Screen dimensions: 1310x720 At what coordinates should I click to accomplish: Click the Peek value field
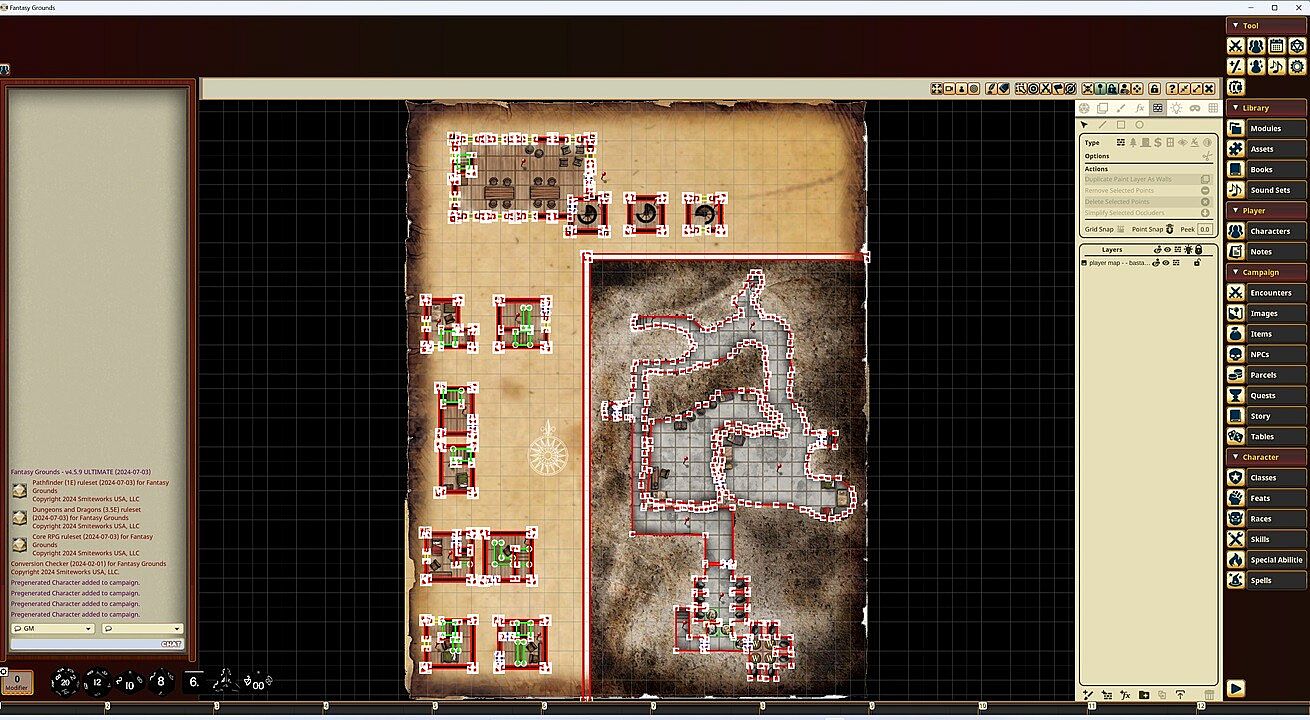(x=1205, y=230)
